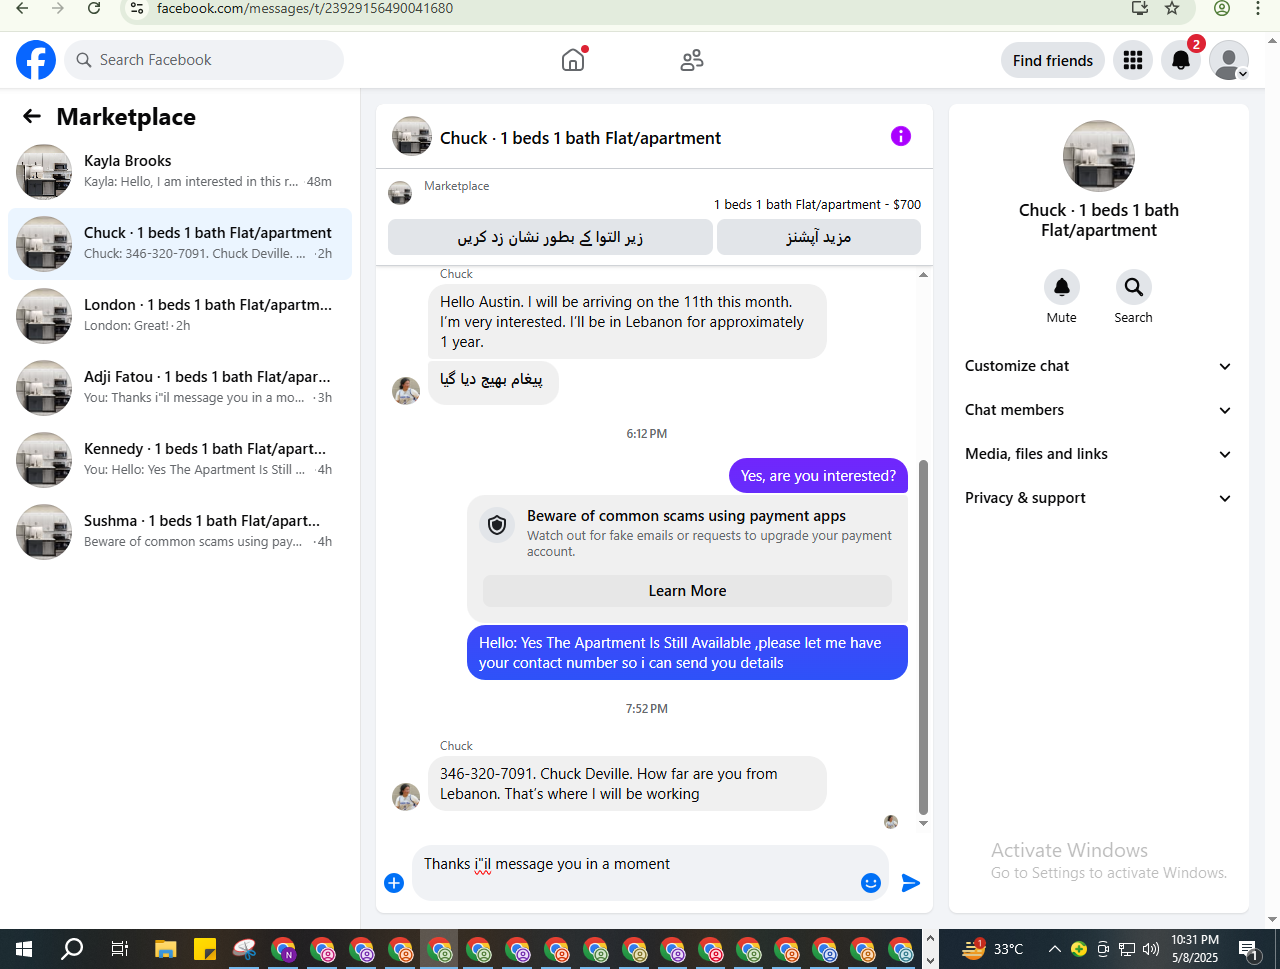Click the message starting "346-320-7091. Chuck Deville"
The height and width of the screenshot is (969, 1280).
[628, 784]
